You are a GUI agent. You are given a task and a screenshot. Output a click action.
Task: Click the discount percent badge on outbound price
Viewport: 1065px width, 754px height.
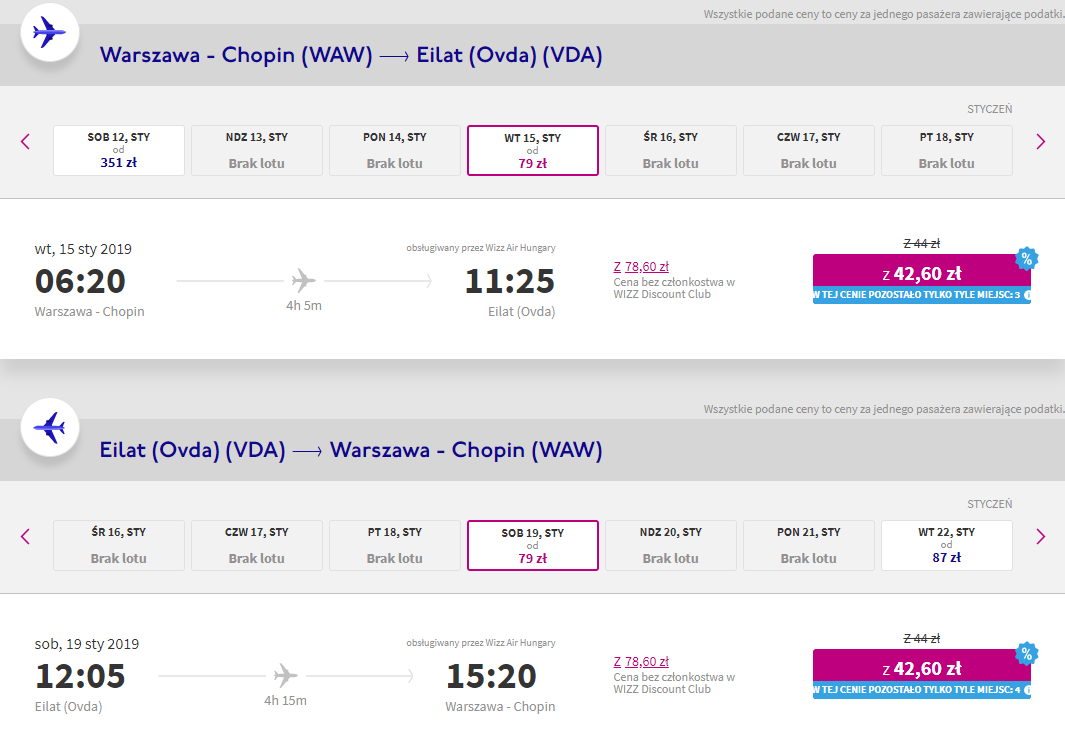[1026, 258]
